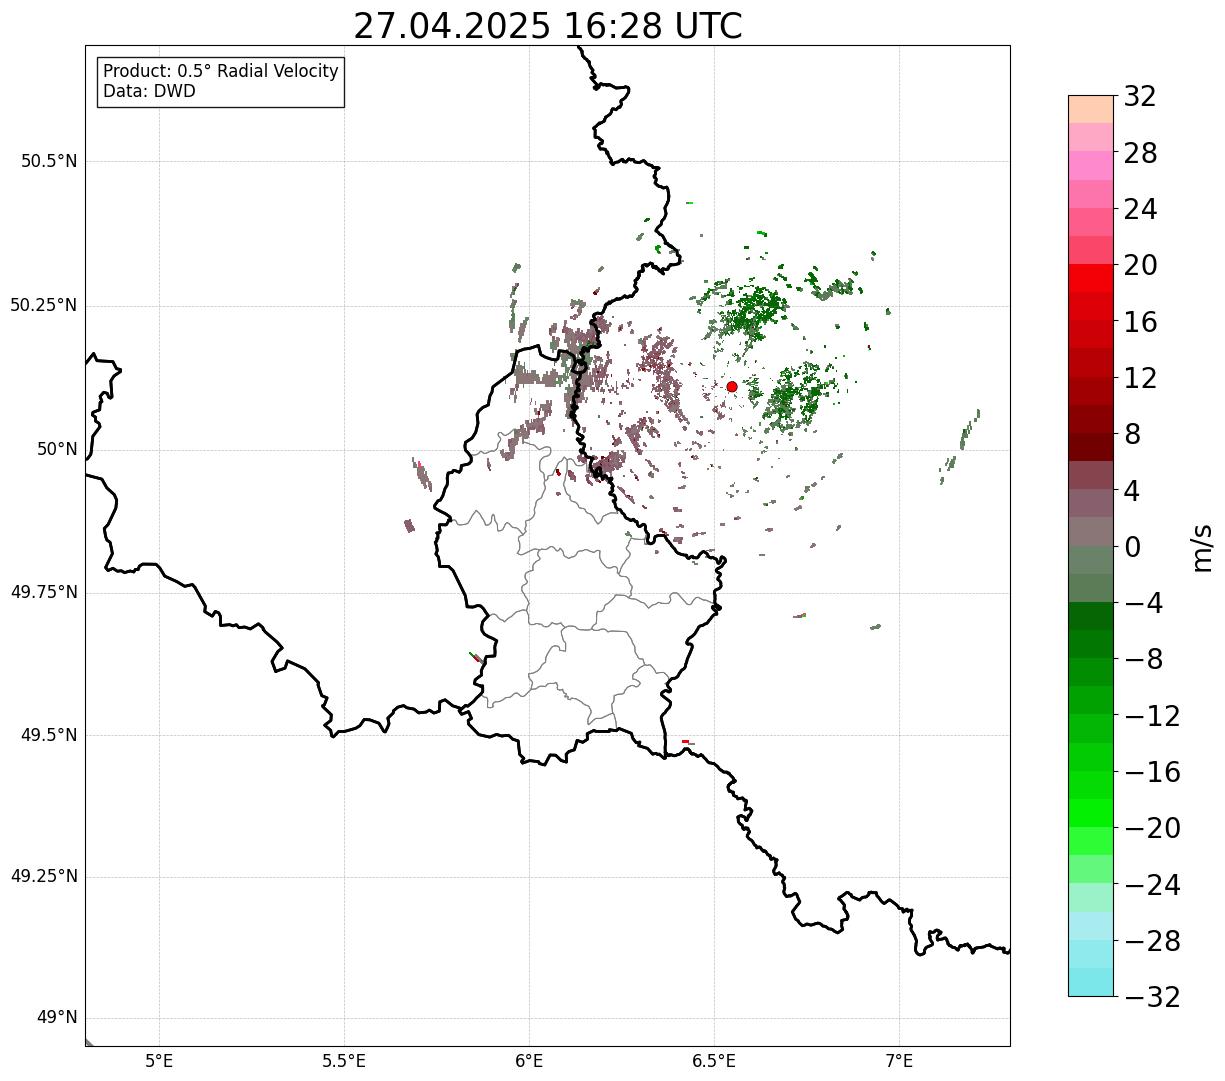
Task: Click the 5.5°E longitude label
Action: (x=344, y=1061)
